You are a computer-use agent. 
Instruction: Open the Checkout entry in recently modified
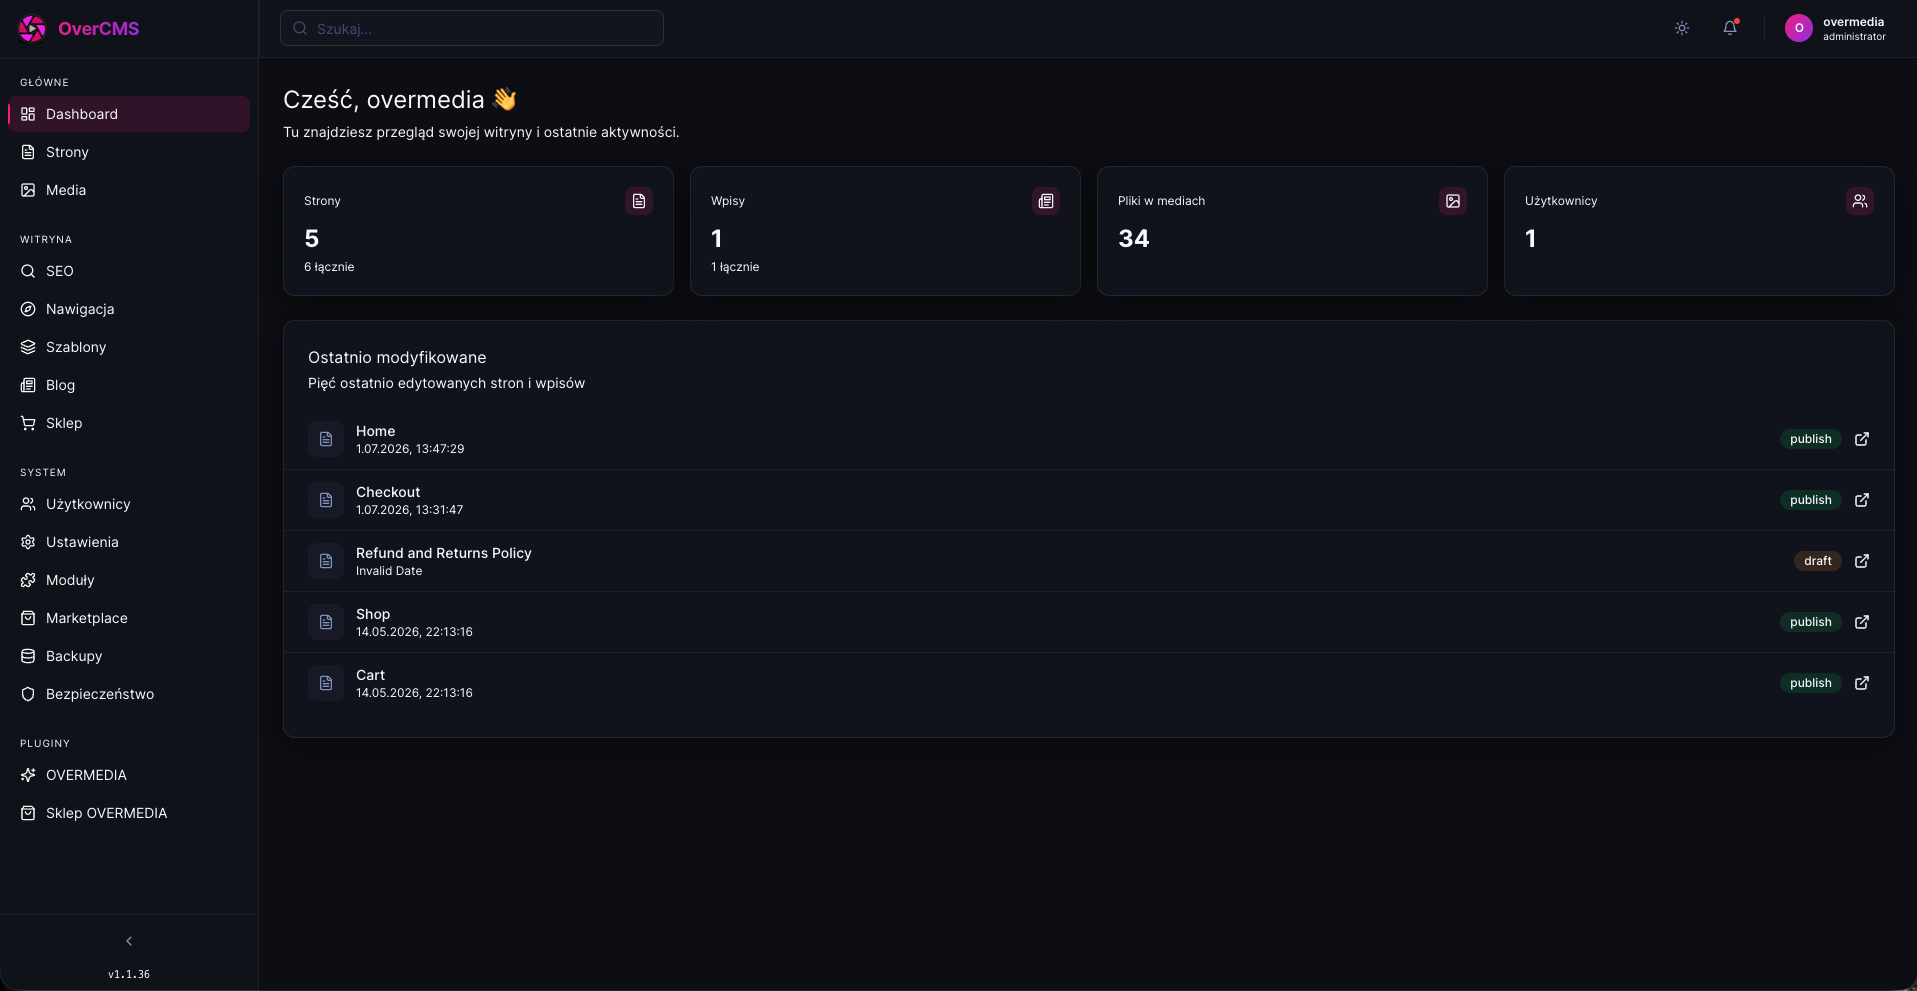pyautogui.click(x=1089, y=500)
